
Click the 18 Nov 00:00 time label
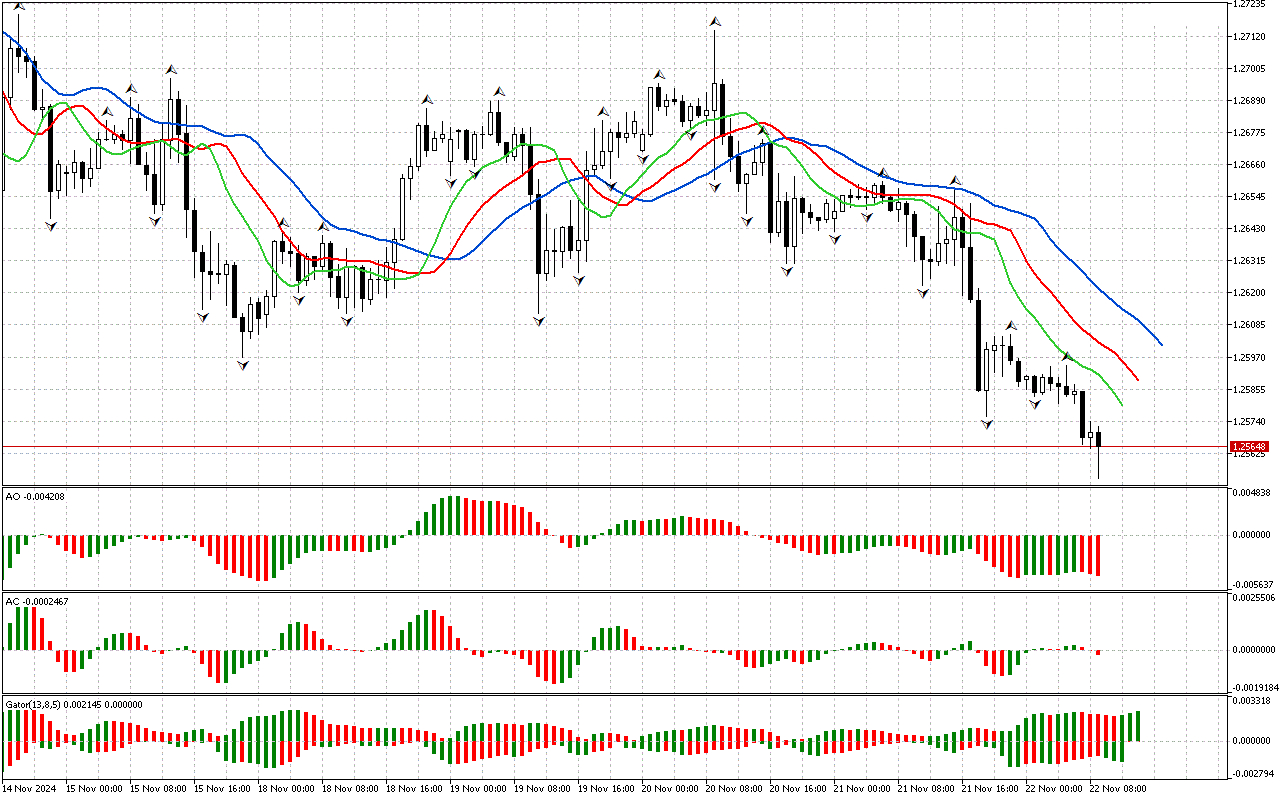[286, 789]
